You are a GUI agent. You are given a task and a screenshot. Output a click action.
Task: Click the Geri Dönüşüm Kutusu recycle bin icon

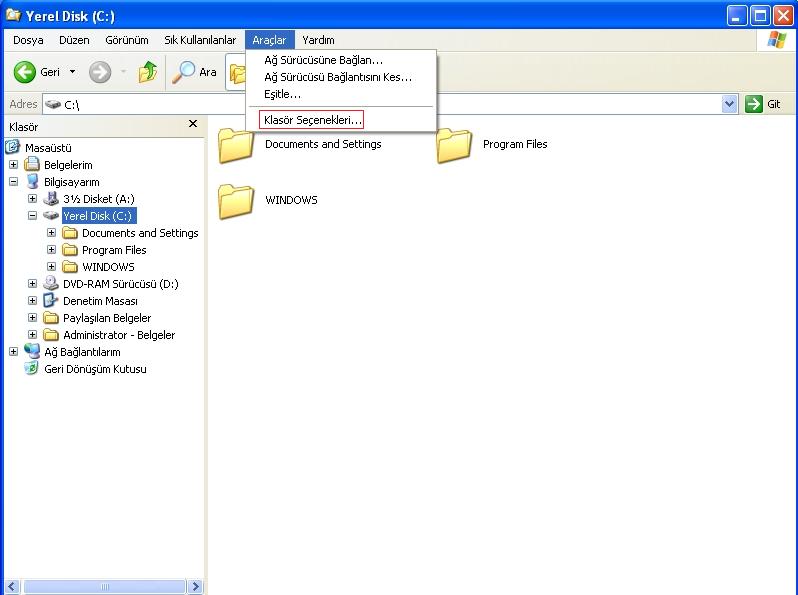pos(32,368)
